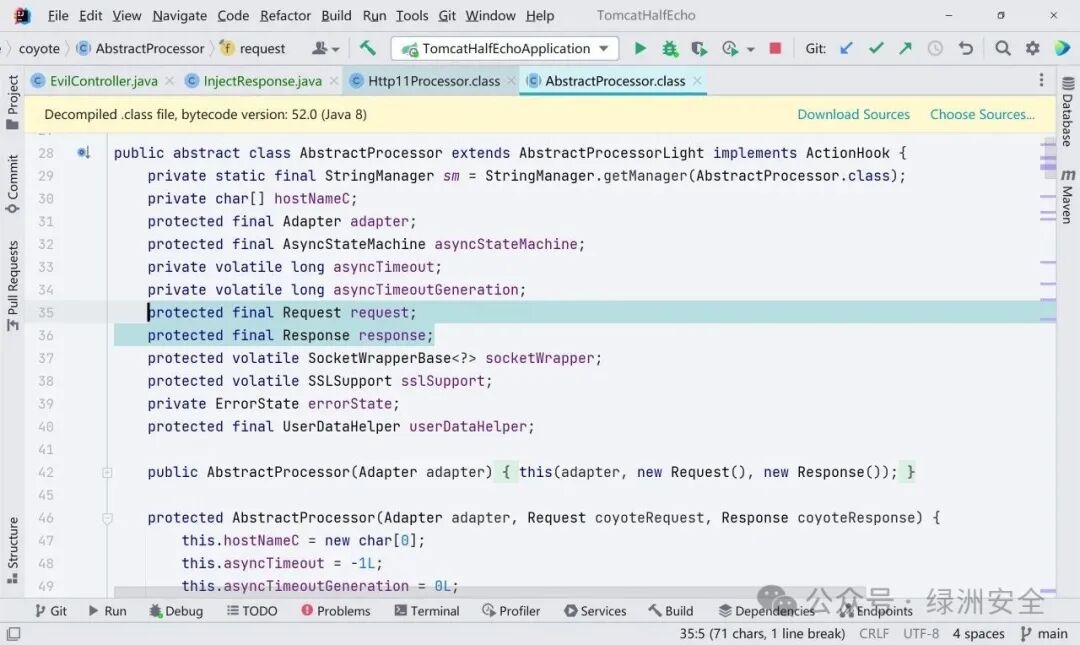Image resolution: width=1080 pixels, height=645 pixels.
Task: Click the Download Sources link
Action: [x=853, y=114]
